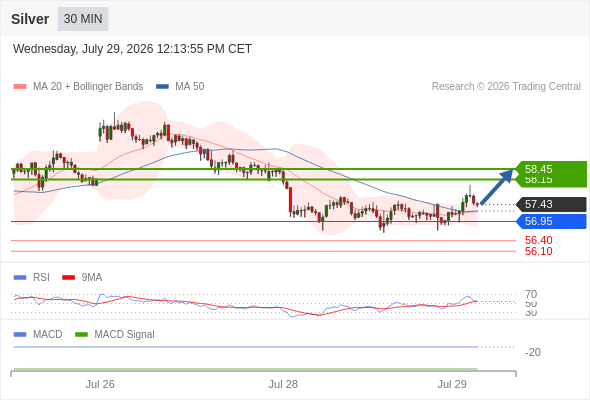The height and width of the screenshot is (400, 590).
Task: Click the red 56.10 support level label
Action: 539,251
